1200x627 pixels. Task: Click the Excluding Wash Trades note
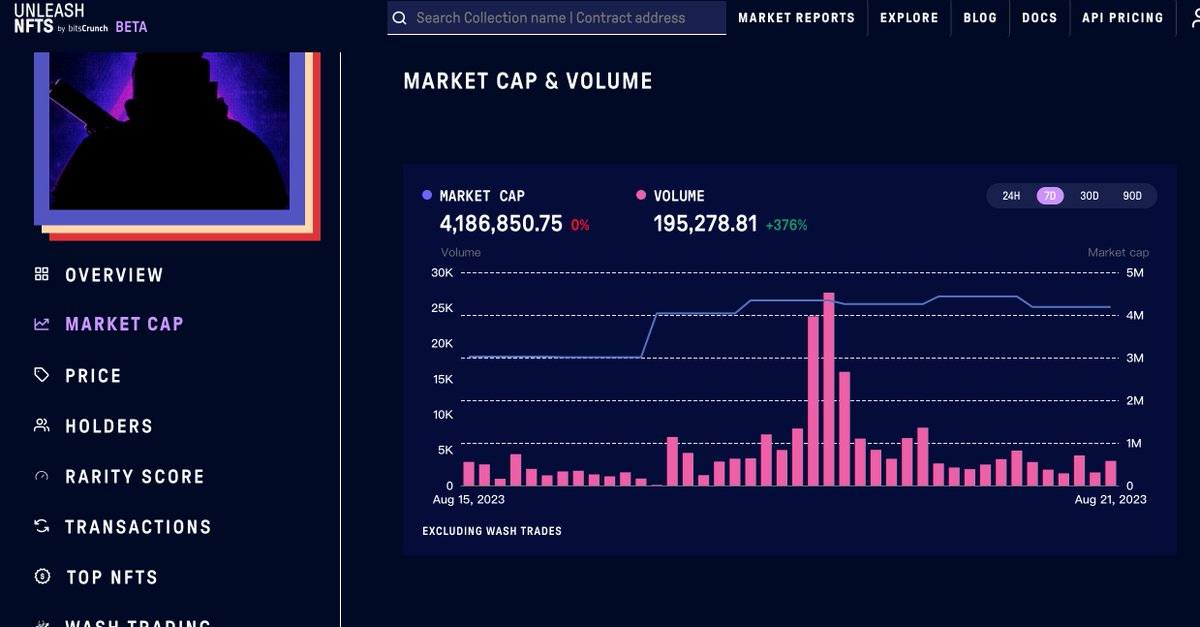492,531
